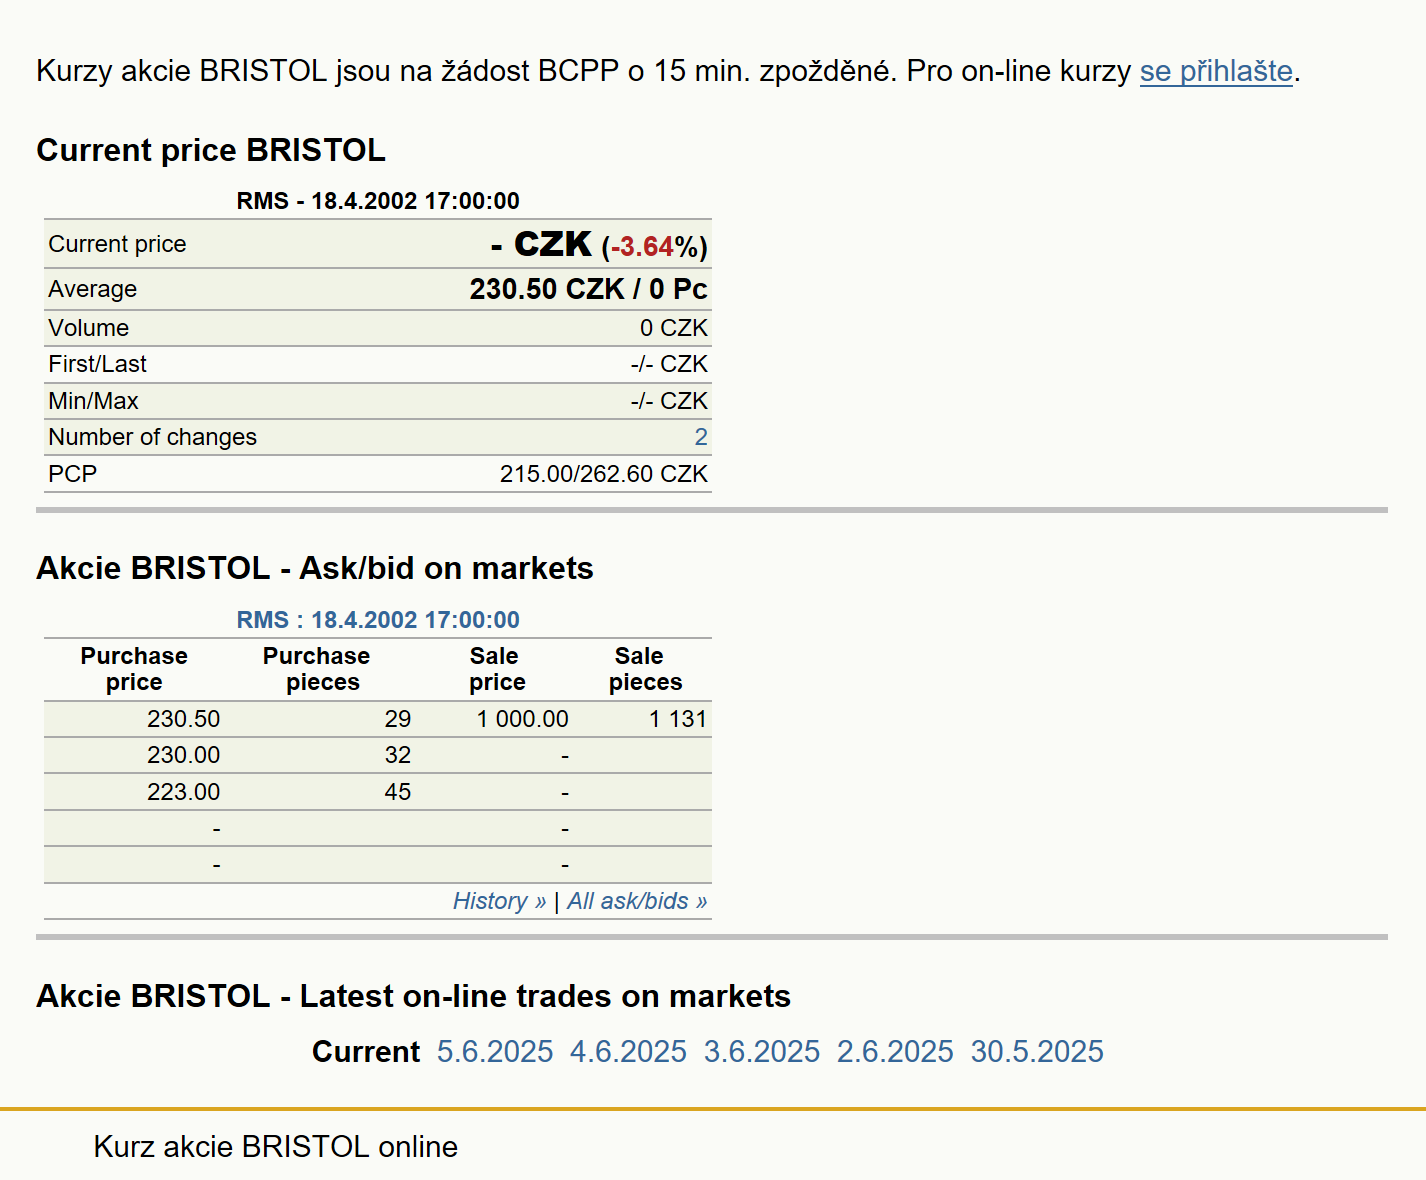Click the Sale pieces column header
The height and width of the screenshot is (1180, 1426).
[x=645, y=669]
